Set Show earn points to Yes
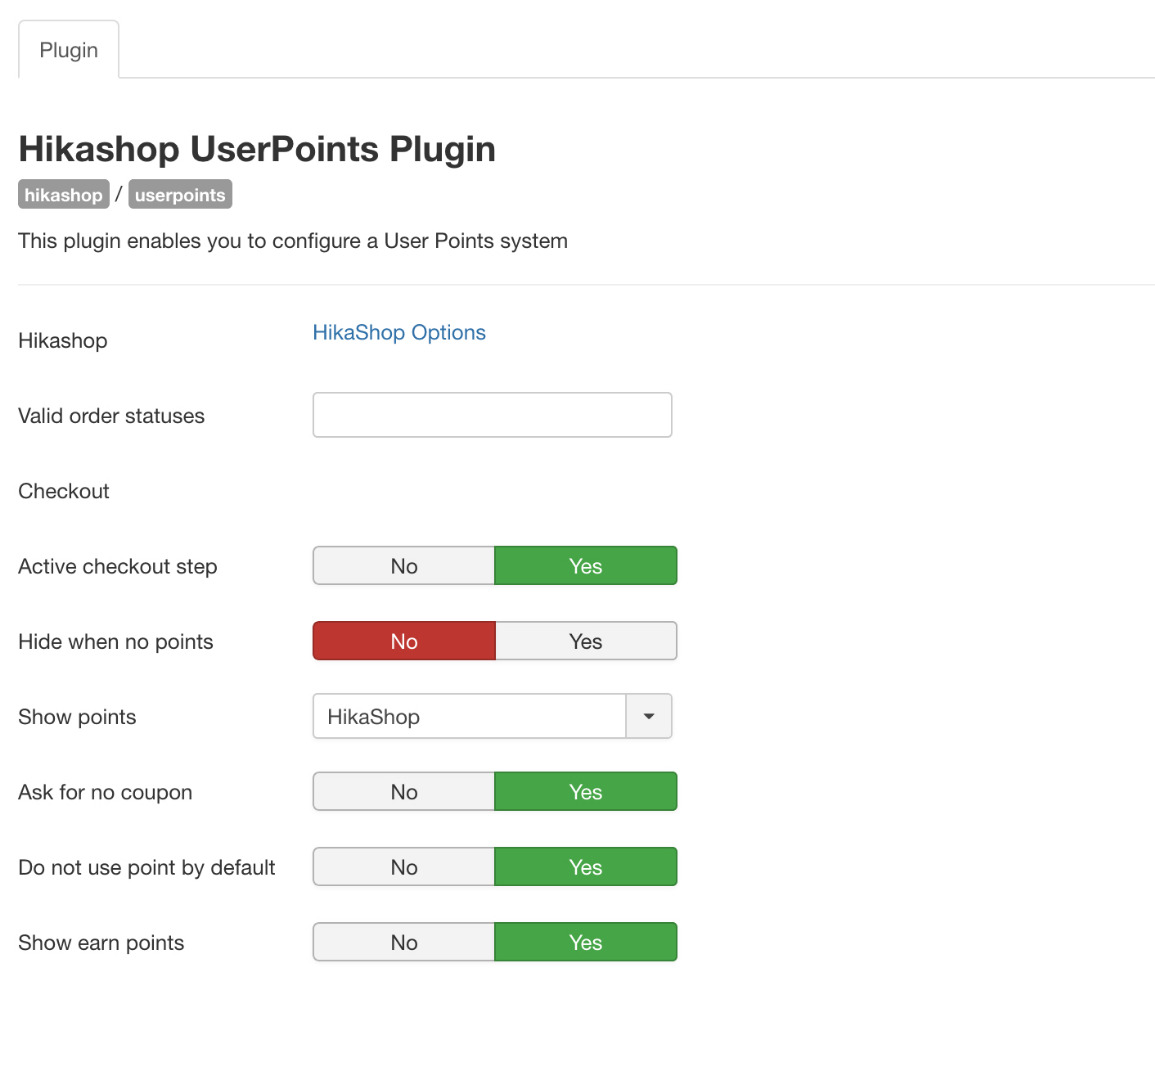 [585, 942]
